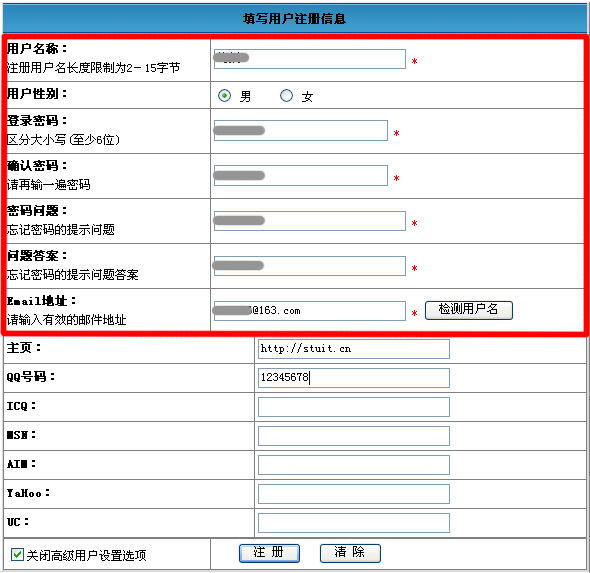Click the 请再输一遍密码 hint text

coord(49,184)
